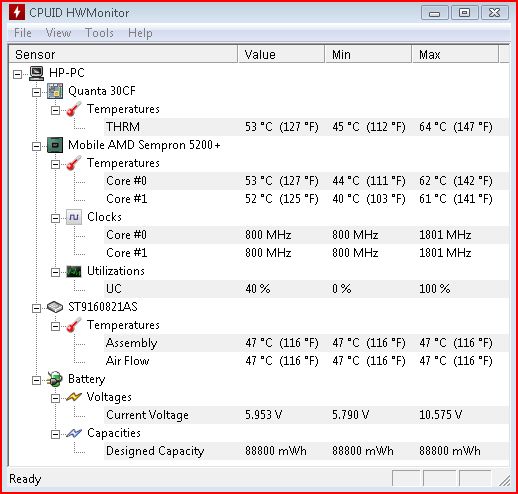Click the Clocks waveform icon

point(74,217)
